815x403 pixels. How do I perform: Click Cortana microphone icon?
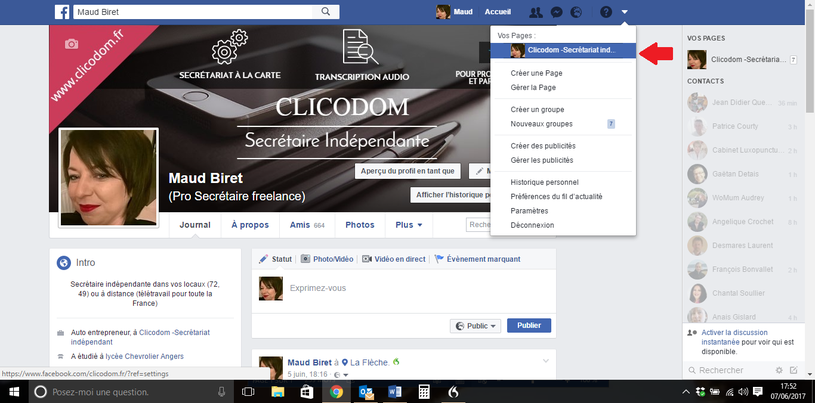click(222, 392)
